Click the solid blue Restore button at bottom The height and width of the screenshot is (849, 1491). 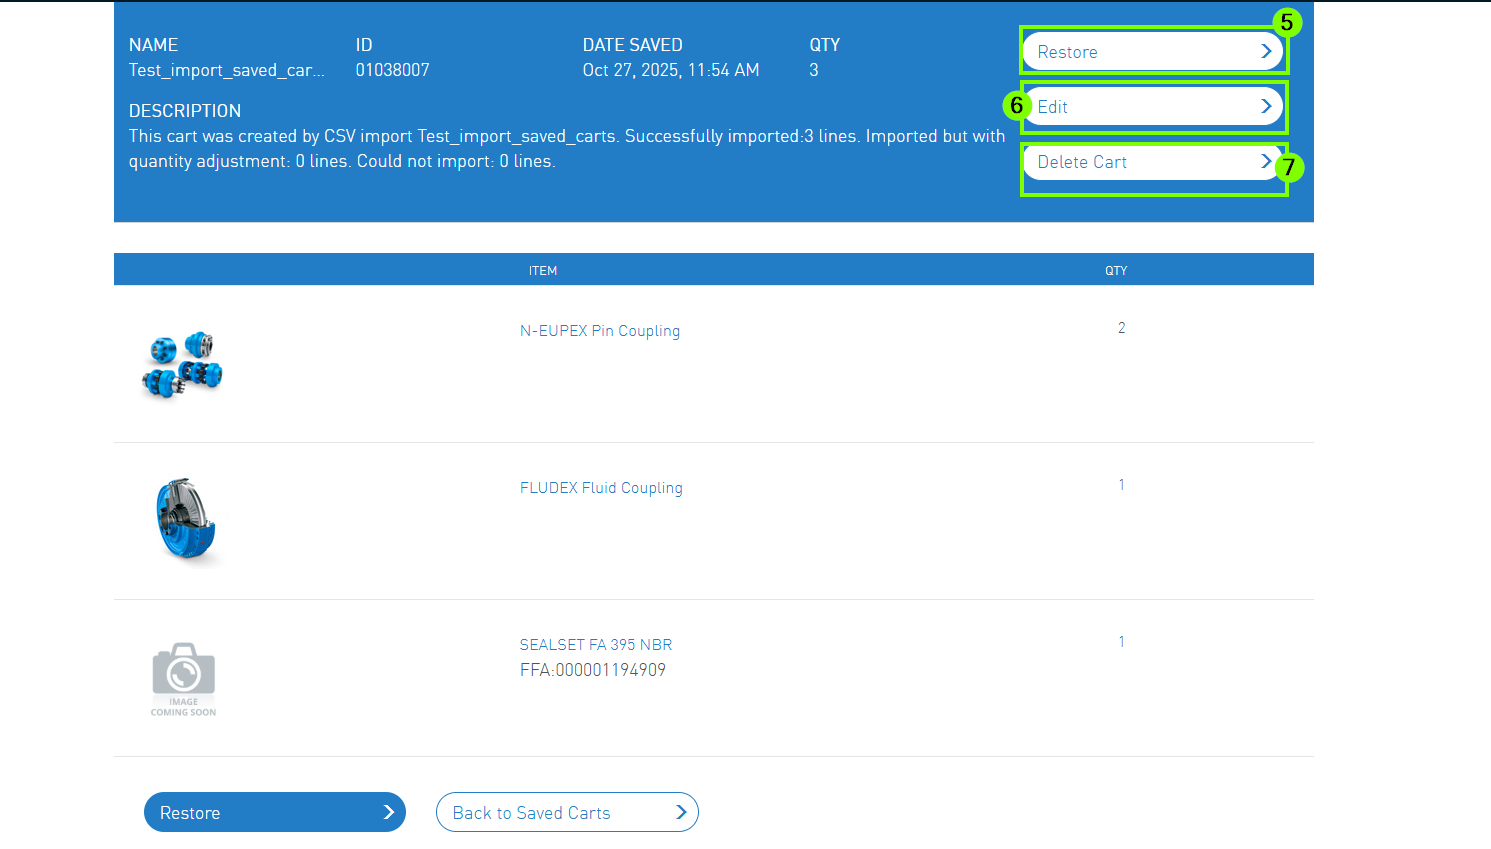(x=274, y=812)
